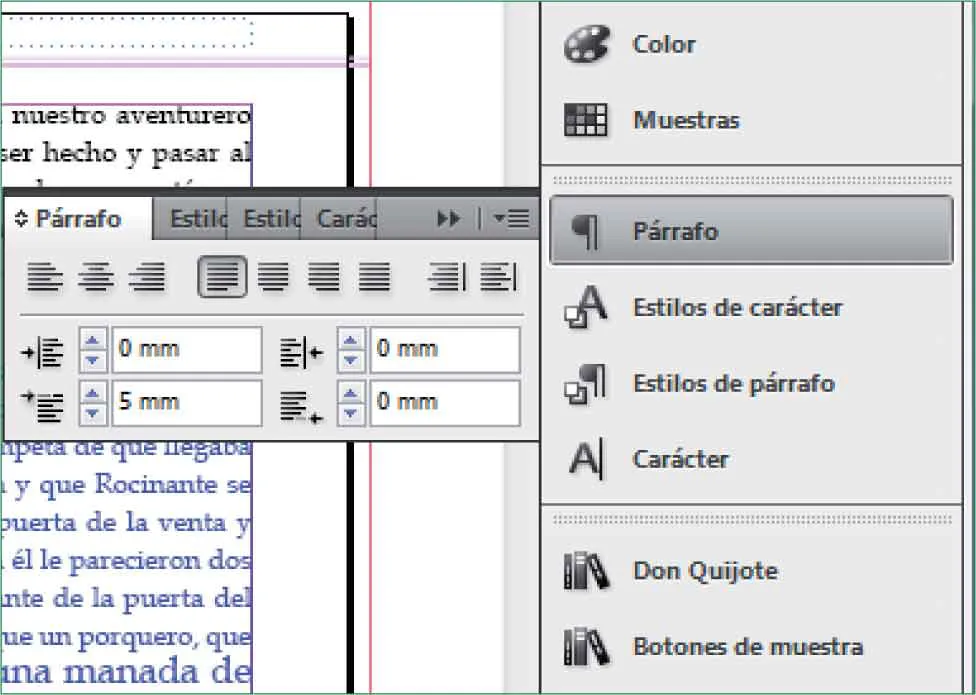Toggle justify with last line aligned left
This screenshot has width=976, height=695.
pos(222,277)
